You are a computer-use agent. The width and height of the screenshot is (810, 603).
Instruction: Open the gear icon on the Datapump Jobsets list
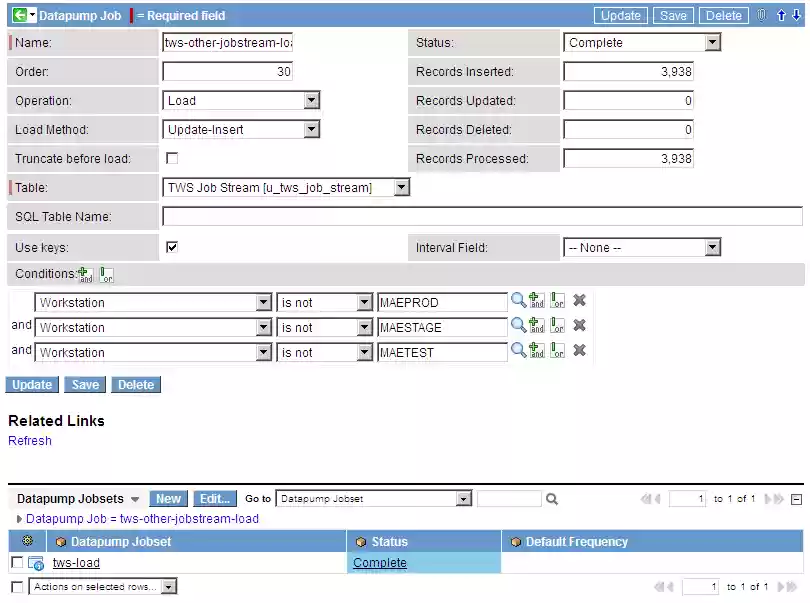28,541
